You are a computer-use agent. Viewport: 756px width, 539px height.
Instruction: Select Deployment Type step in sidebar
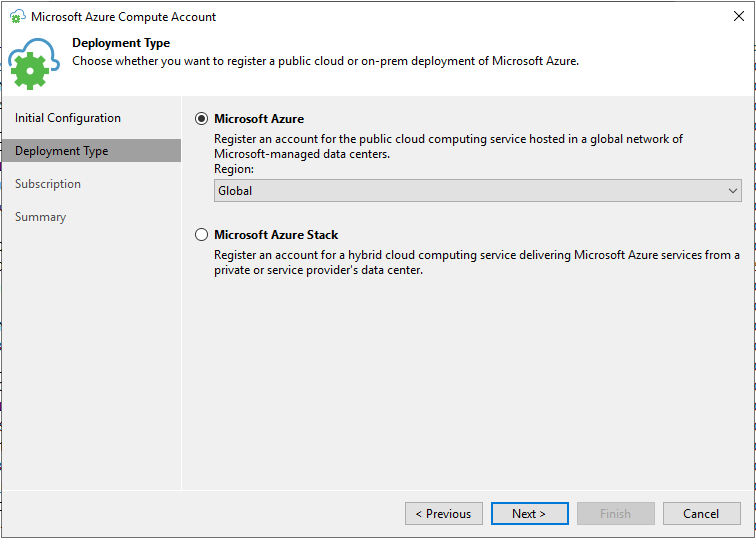pyautogui.click(x=62, y=151)
